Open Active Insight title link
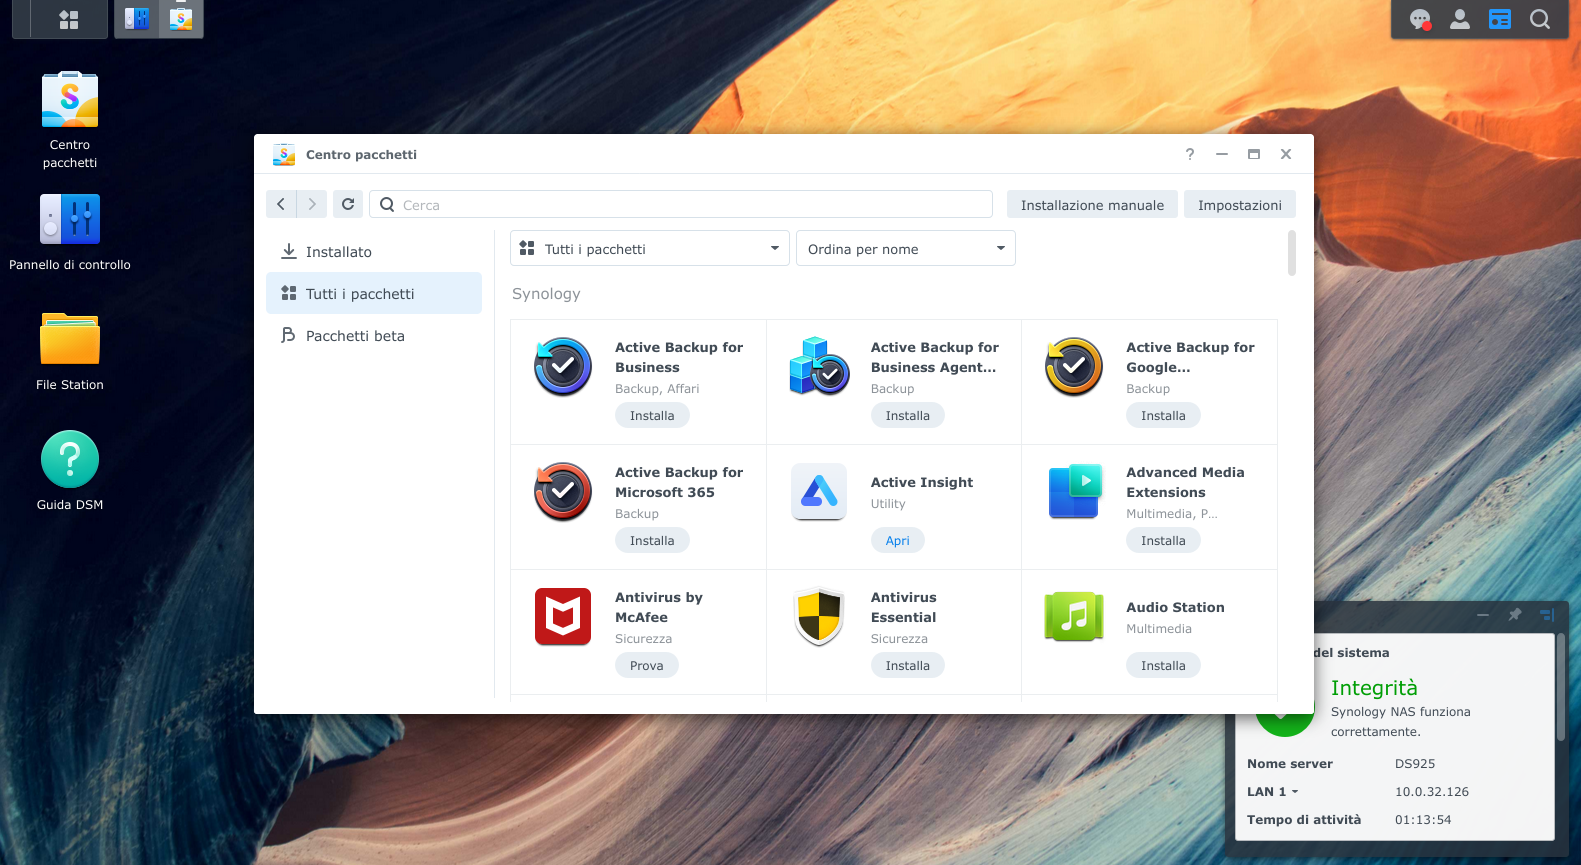This screenshot has height=865, width=1581. (x=922, y=482)
